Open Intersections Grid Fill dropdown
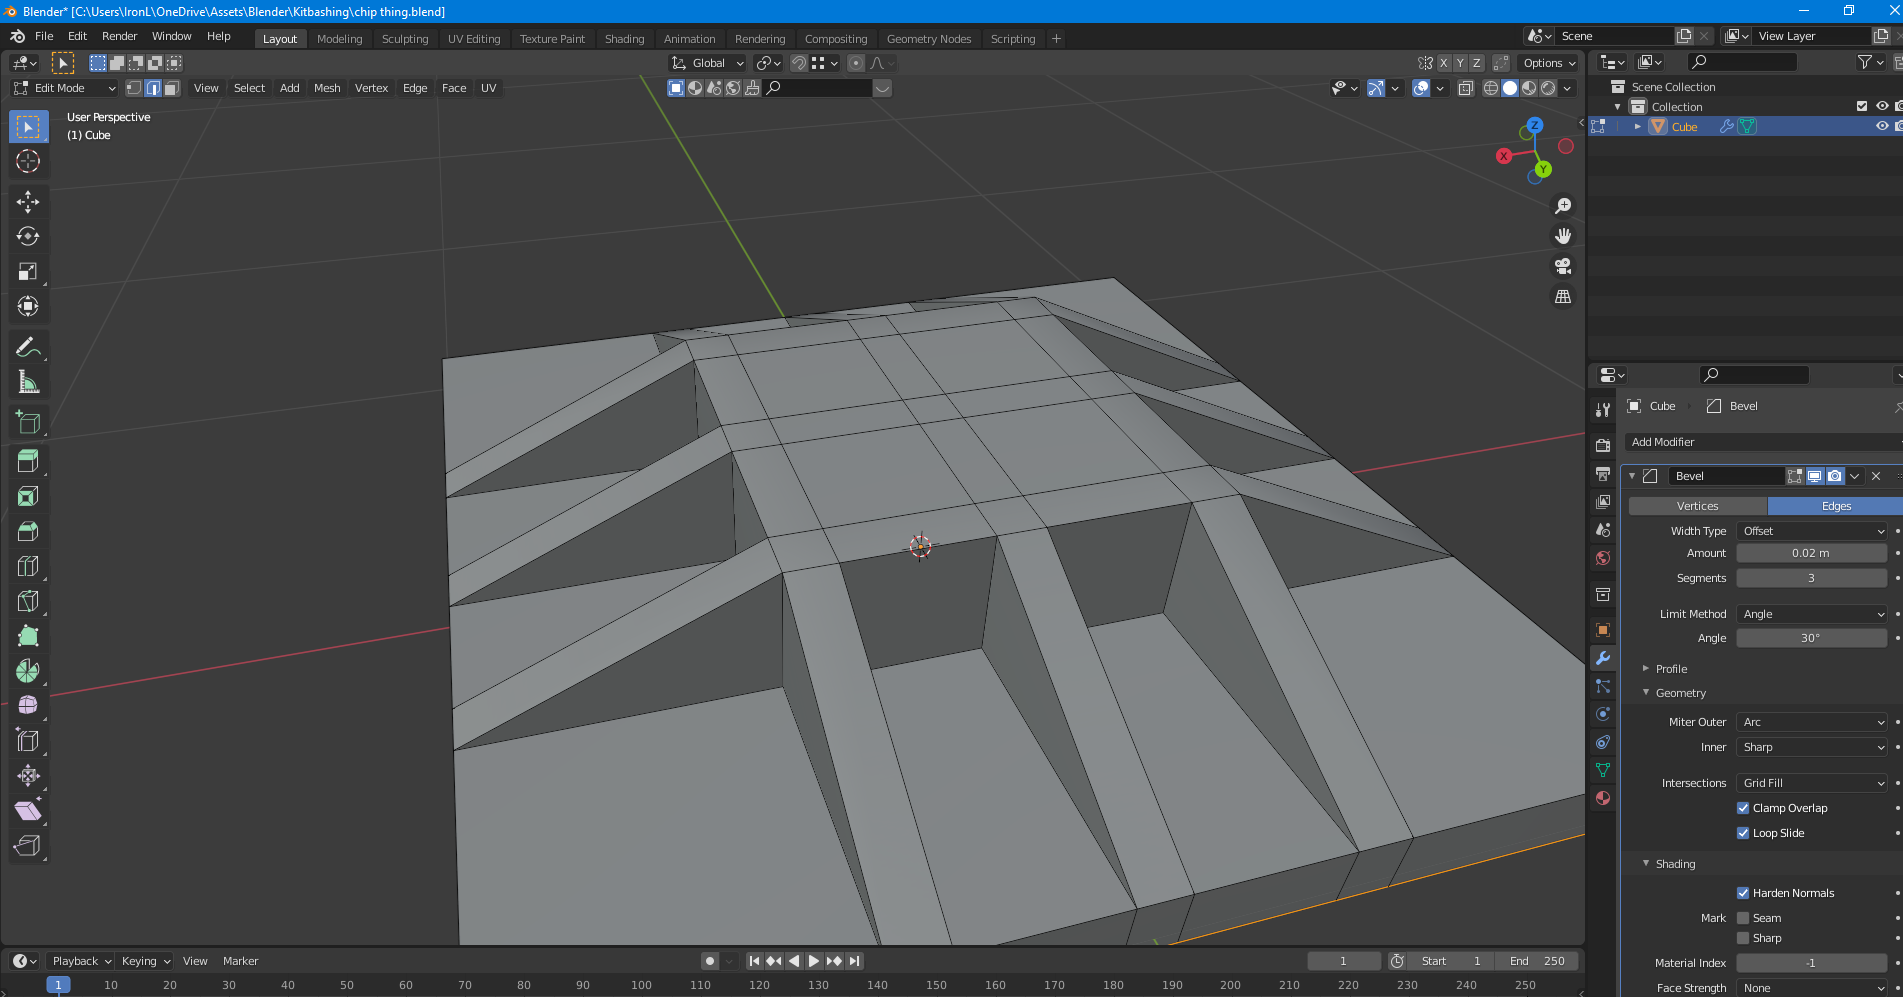The height and width of the screenshot is (997, 1903). click(x=1812, y=783)
